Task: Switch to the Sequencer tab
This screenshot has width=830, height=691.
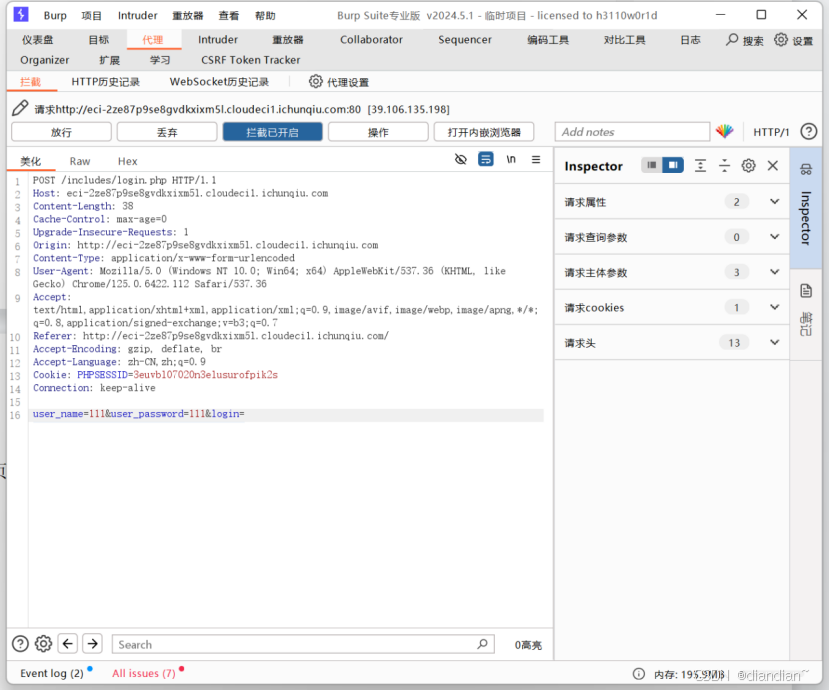Action: (465, 40)
